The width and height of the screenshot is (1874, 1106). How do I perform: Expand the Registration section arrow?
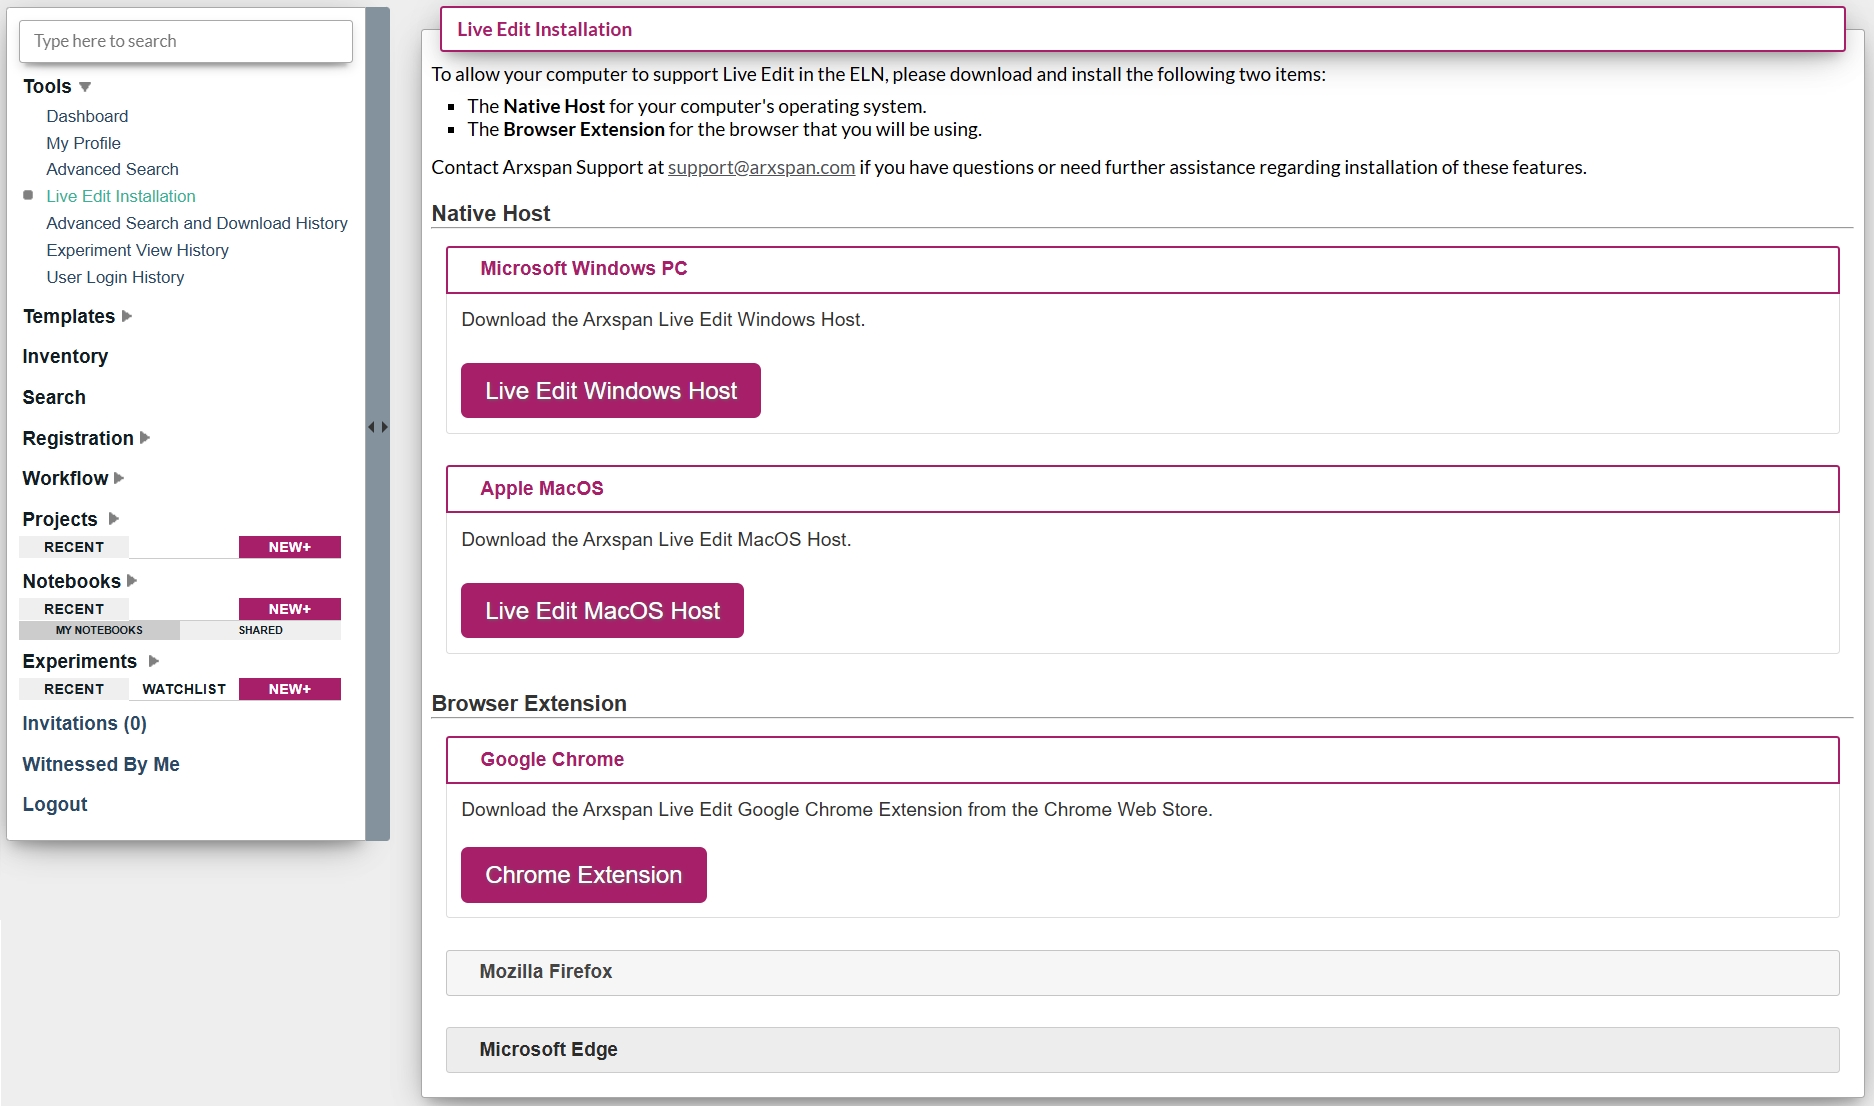[145, 438]
